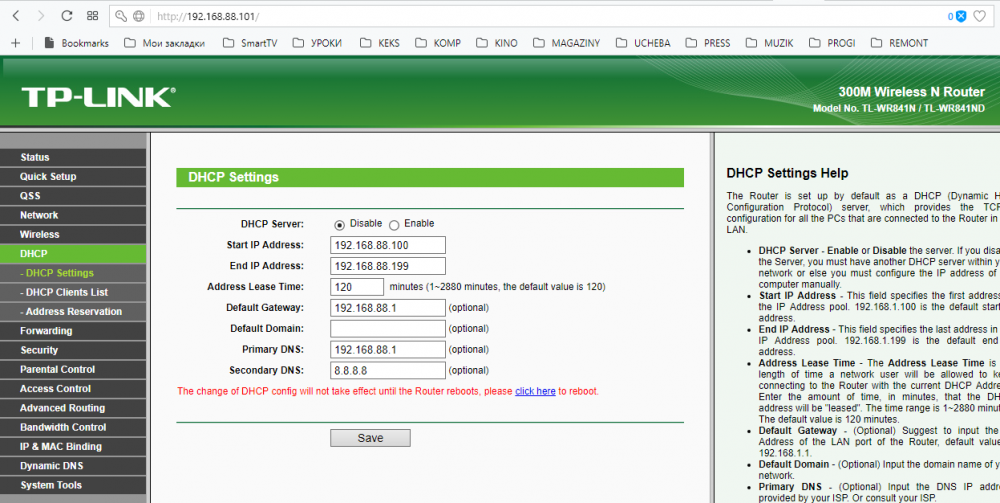Open the KEKS bookmark folder
This screenshot has width=1000, height=503.
(379, 43)
